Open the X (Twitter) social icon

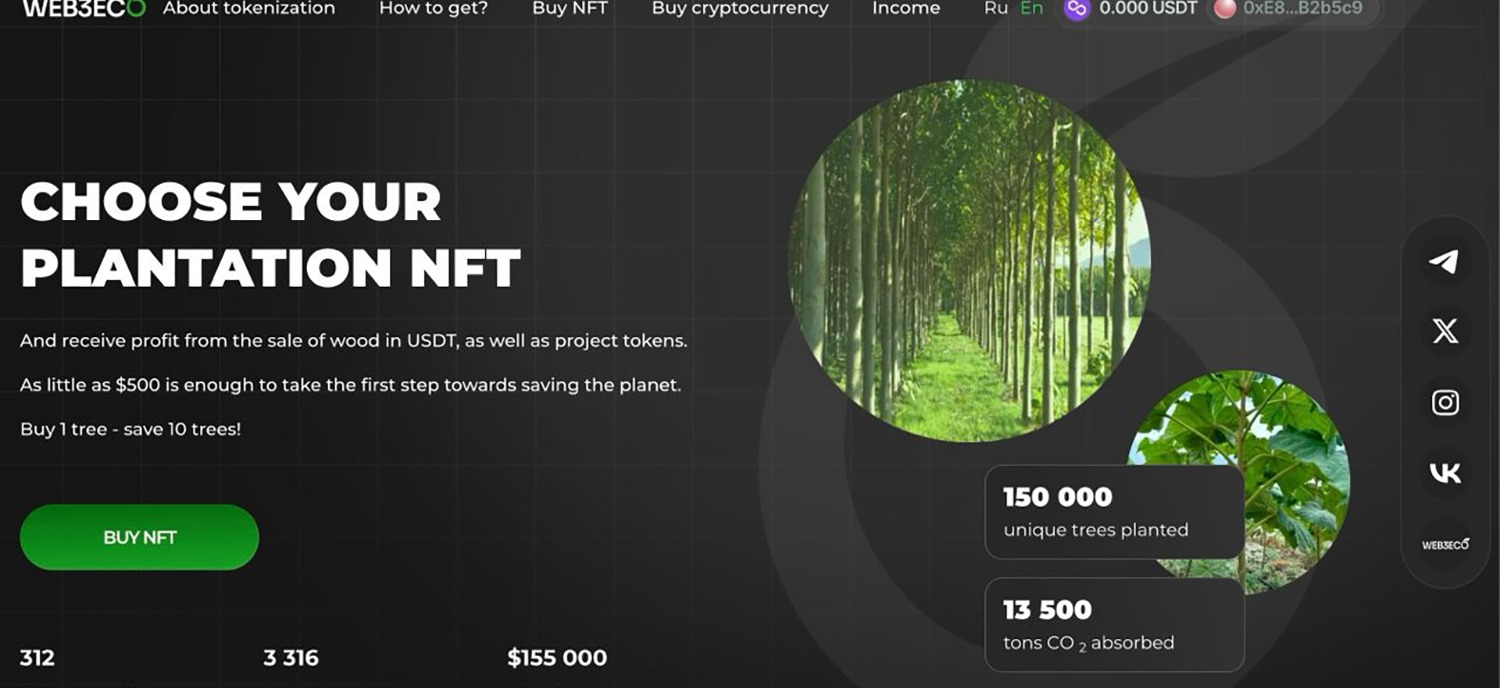(x=1445, y=332)
